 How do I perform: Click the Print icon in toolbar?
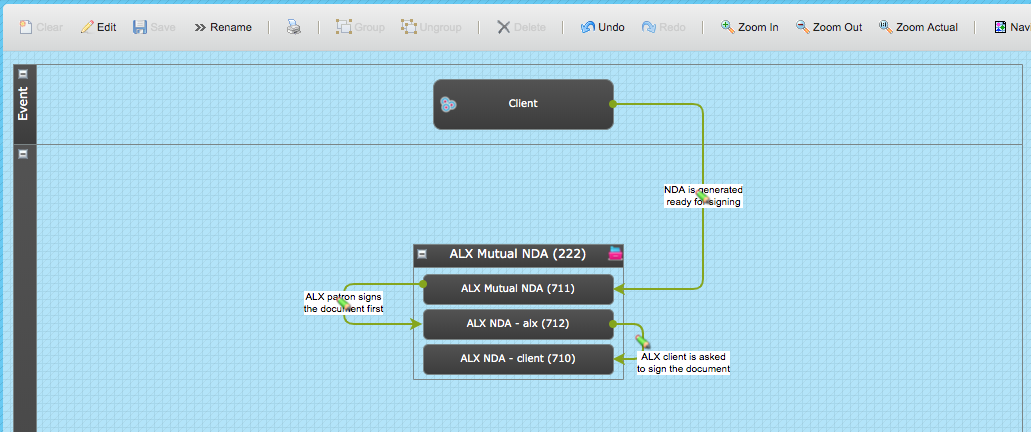293,27
